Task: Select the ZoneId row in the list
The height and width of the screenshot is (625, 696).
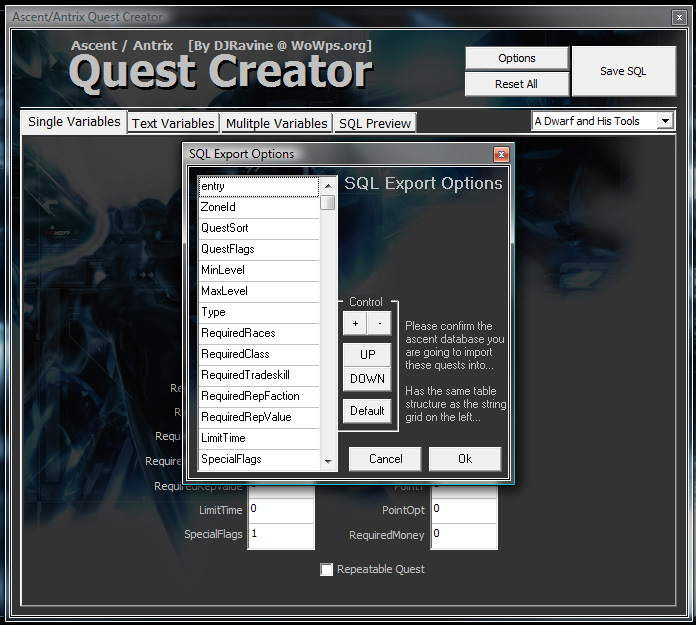Action: (259, 207)
